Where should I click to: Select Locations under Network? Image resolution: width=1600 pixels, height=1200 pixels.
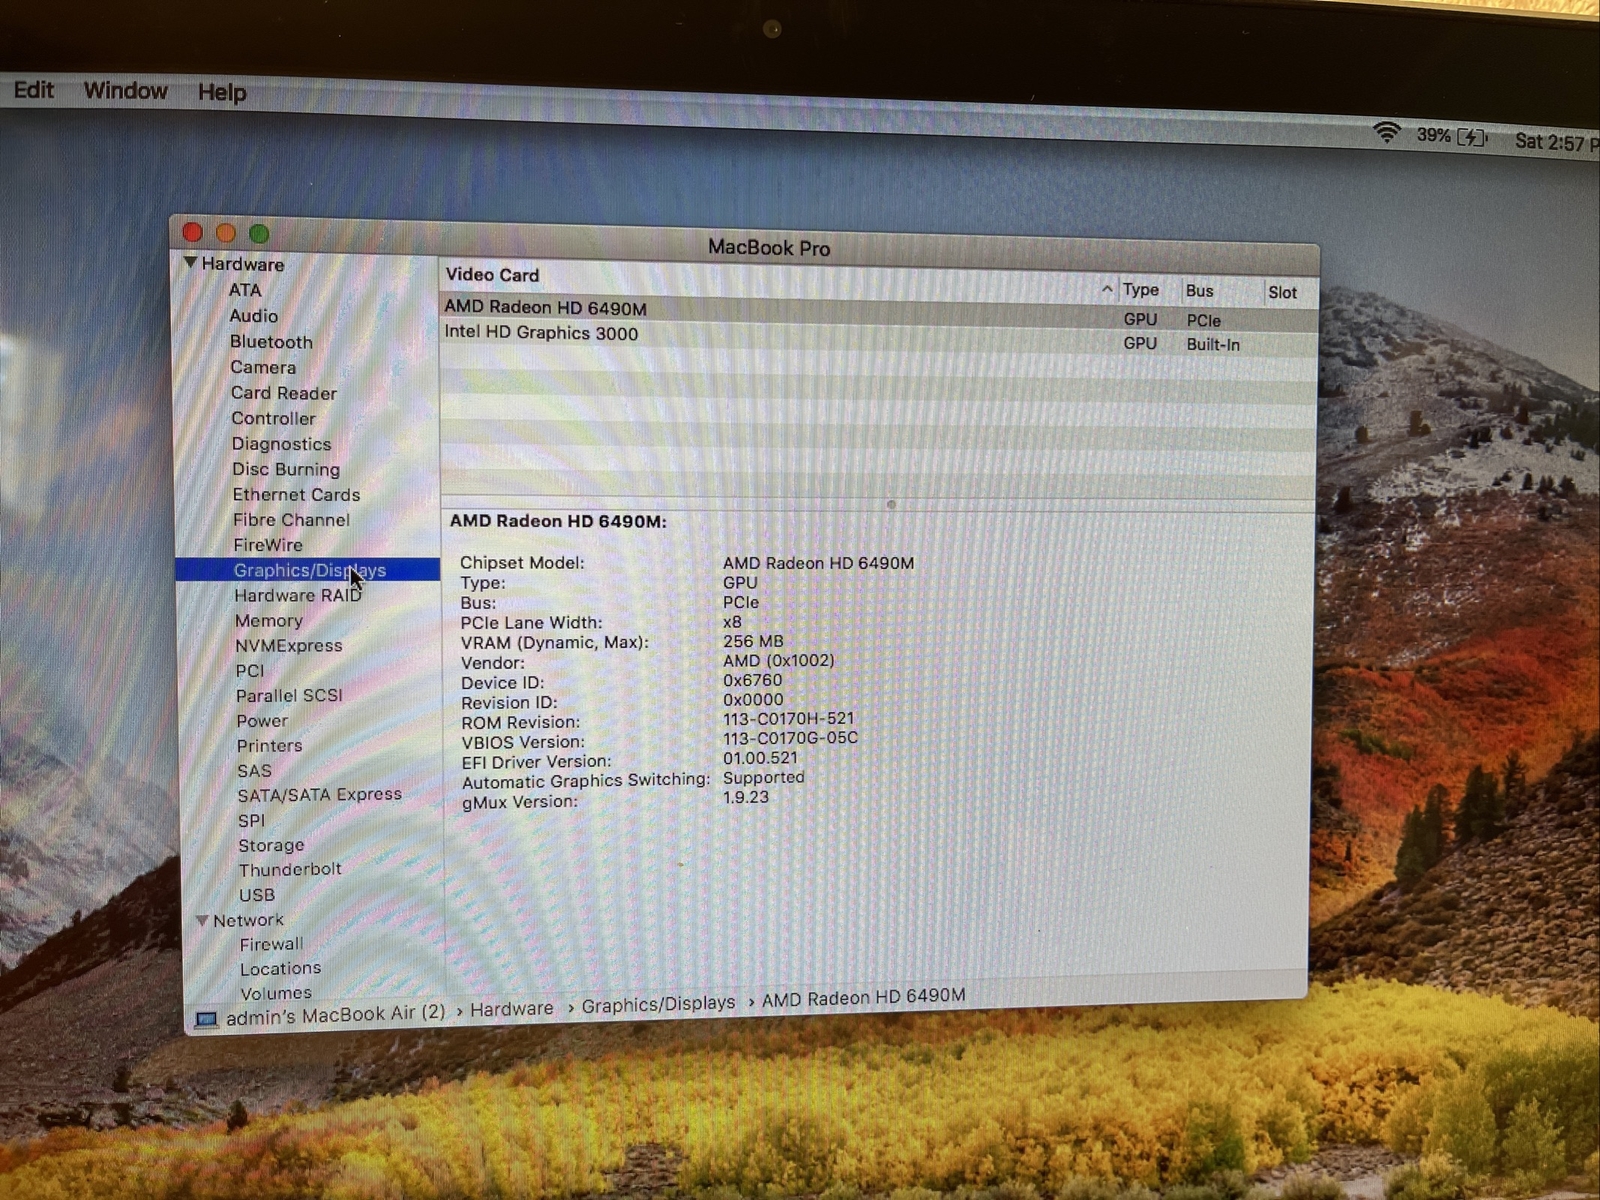pos(280,969)
